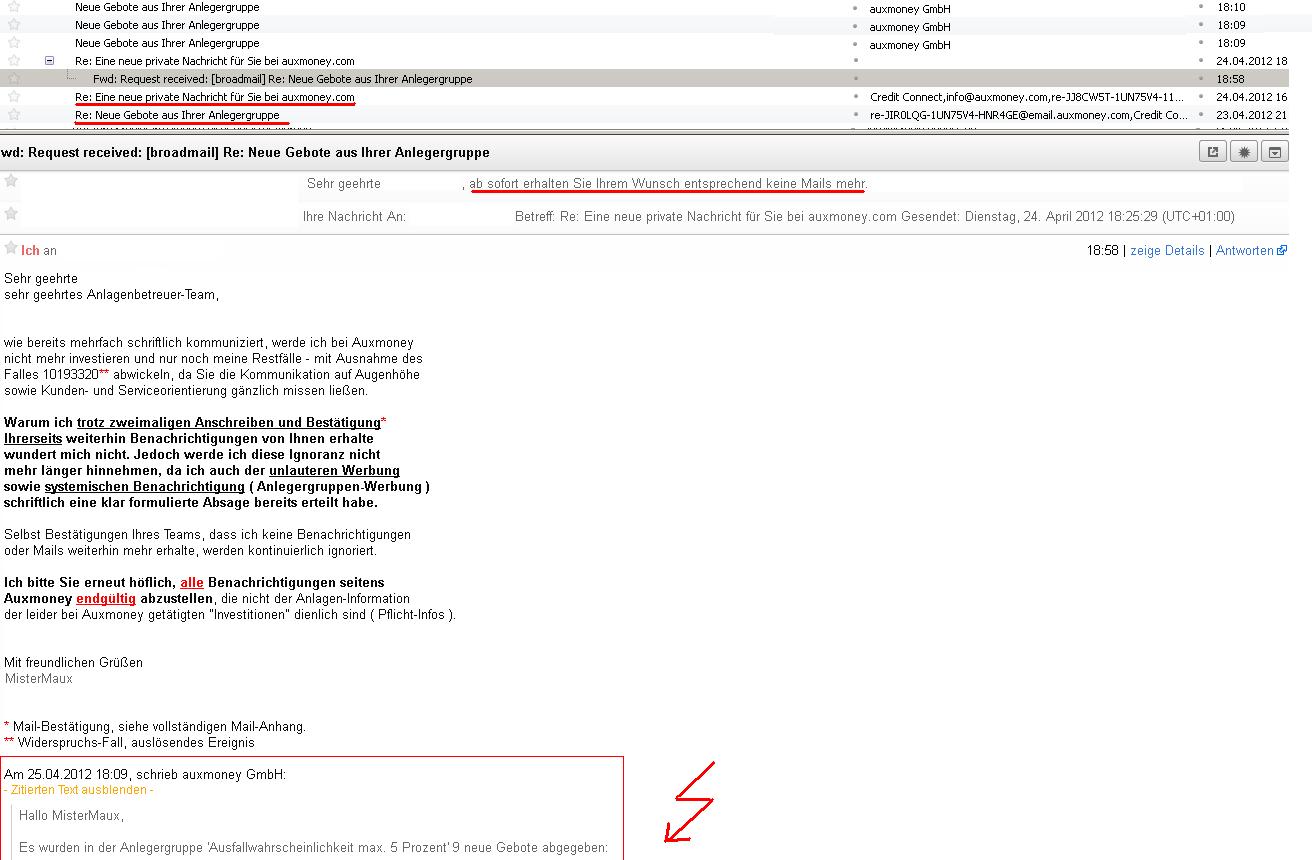Viewport: 1312px width, 860px height.
Task: Hide quoted text via 'Zitierten Text ausblenden'
Action: coord(79,790)
